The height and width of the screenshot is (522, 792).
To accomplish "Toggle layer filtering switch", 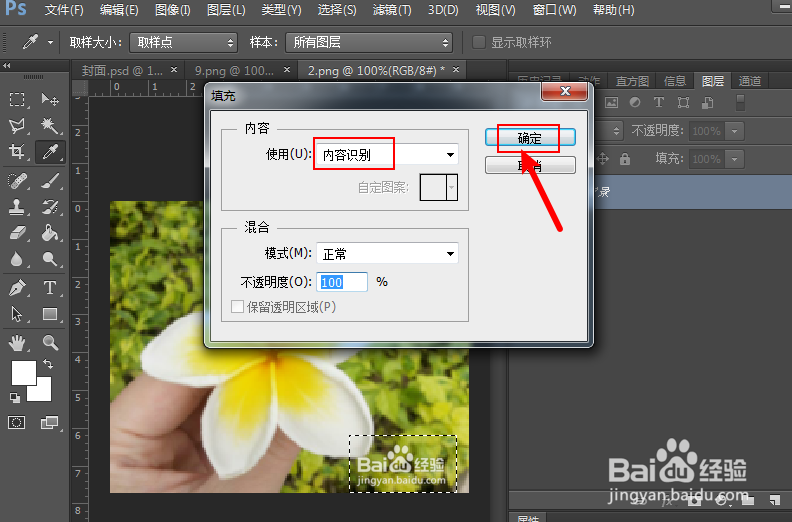I will click(740, 103).
